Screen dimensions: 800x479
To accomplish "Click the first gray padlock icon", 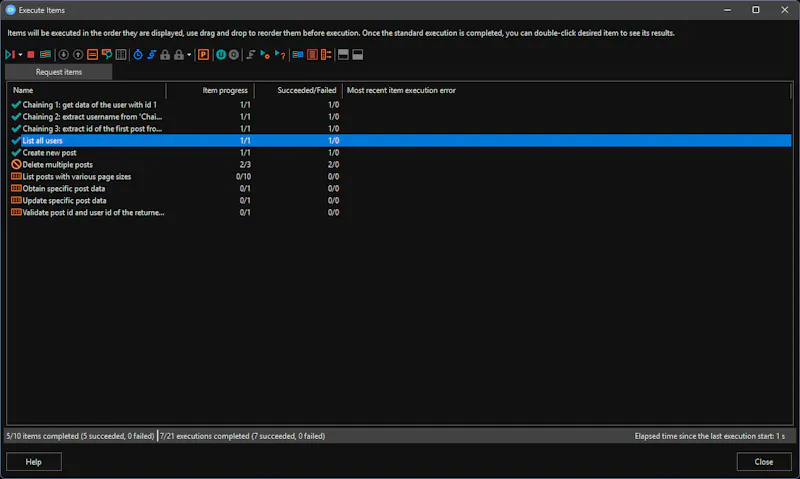I will coord(165,55).
